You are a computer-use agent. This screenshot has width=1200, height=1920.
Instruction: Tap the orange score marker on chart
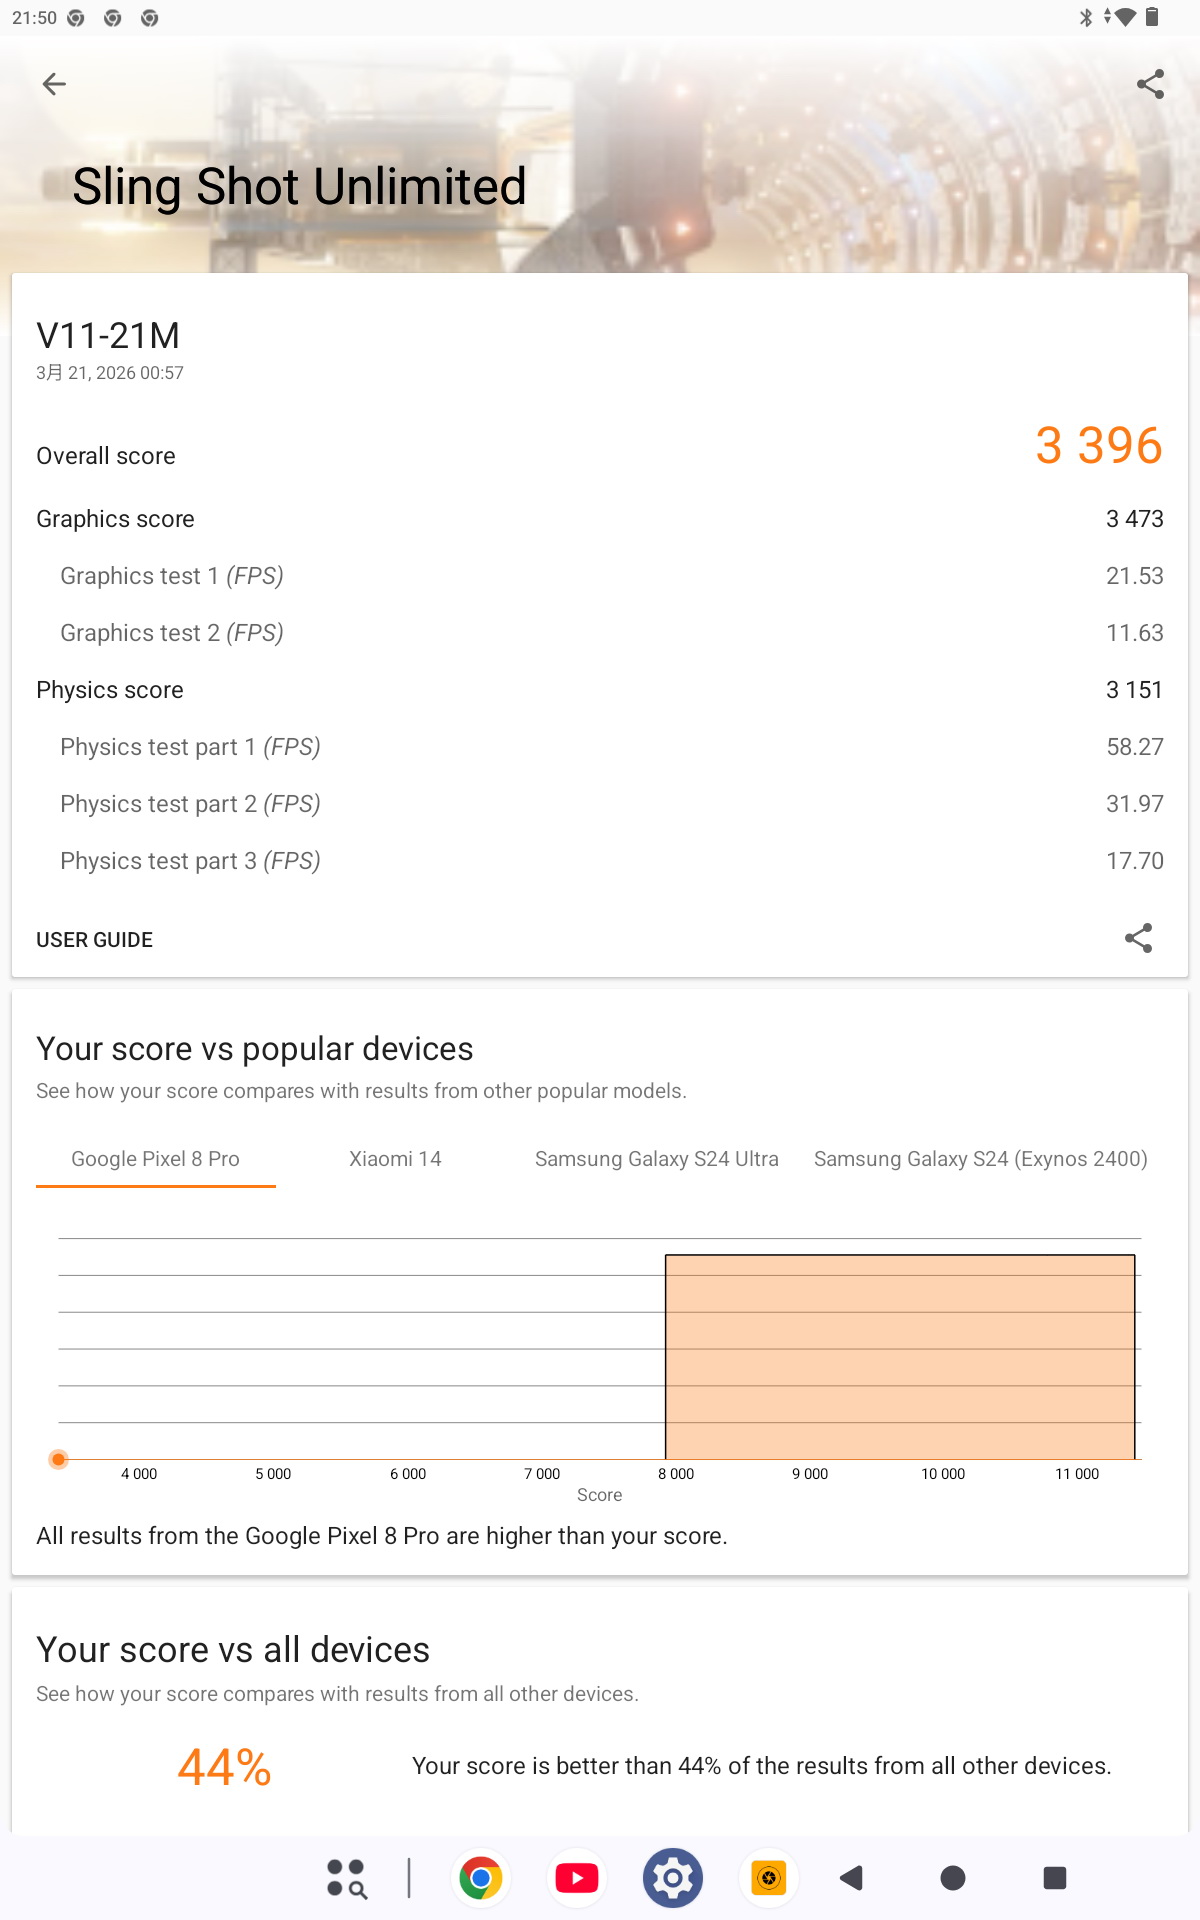pos(59,1459)
